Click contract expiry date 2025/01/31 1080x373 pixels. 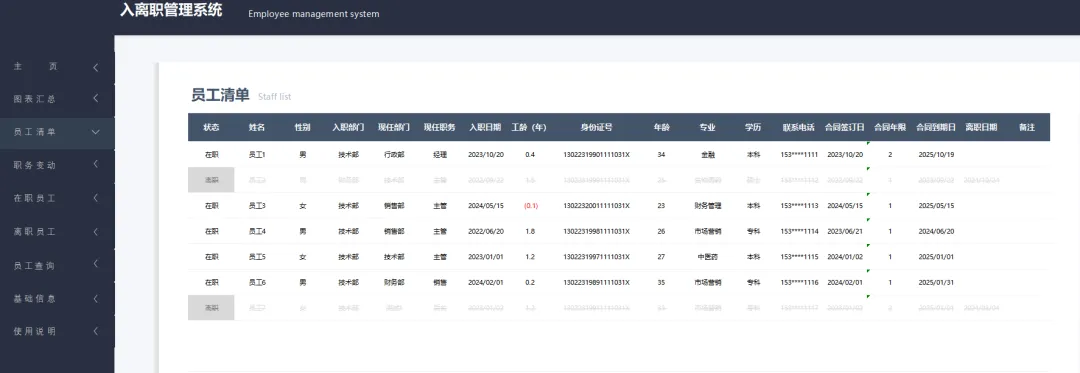pos(937,282)
